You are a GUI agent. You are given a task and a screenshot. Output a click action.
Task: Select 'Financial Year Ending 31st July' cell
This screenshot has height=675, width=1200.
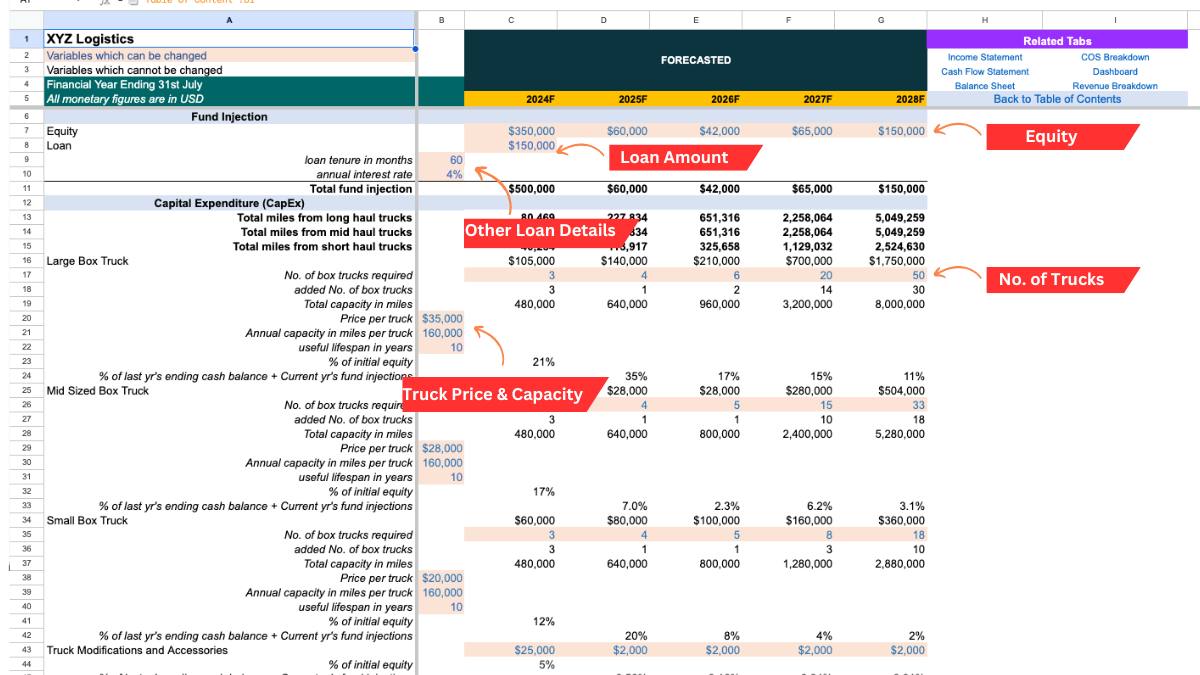point(228,84)
